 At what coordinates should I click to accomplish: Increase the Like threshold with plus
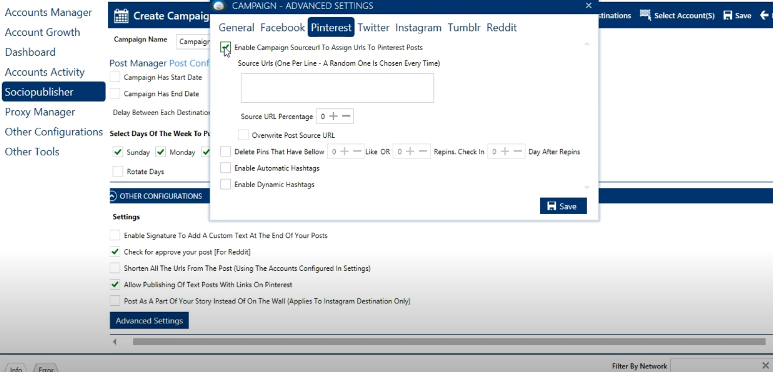345,151
